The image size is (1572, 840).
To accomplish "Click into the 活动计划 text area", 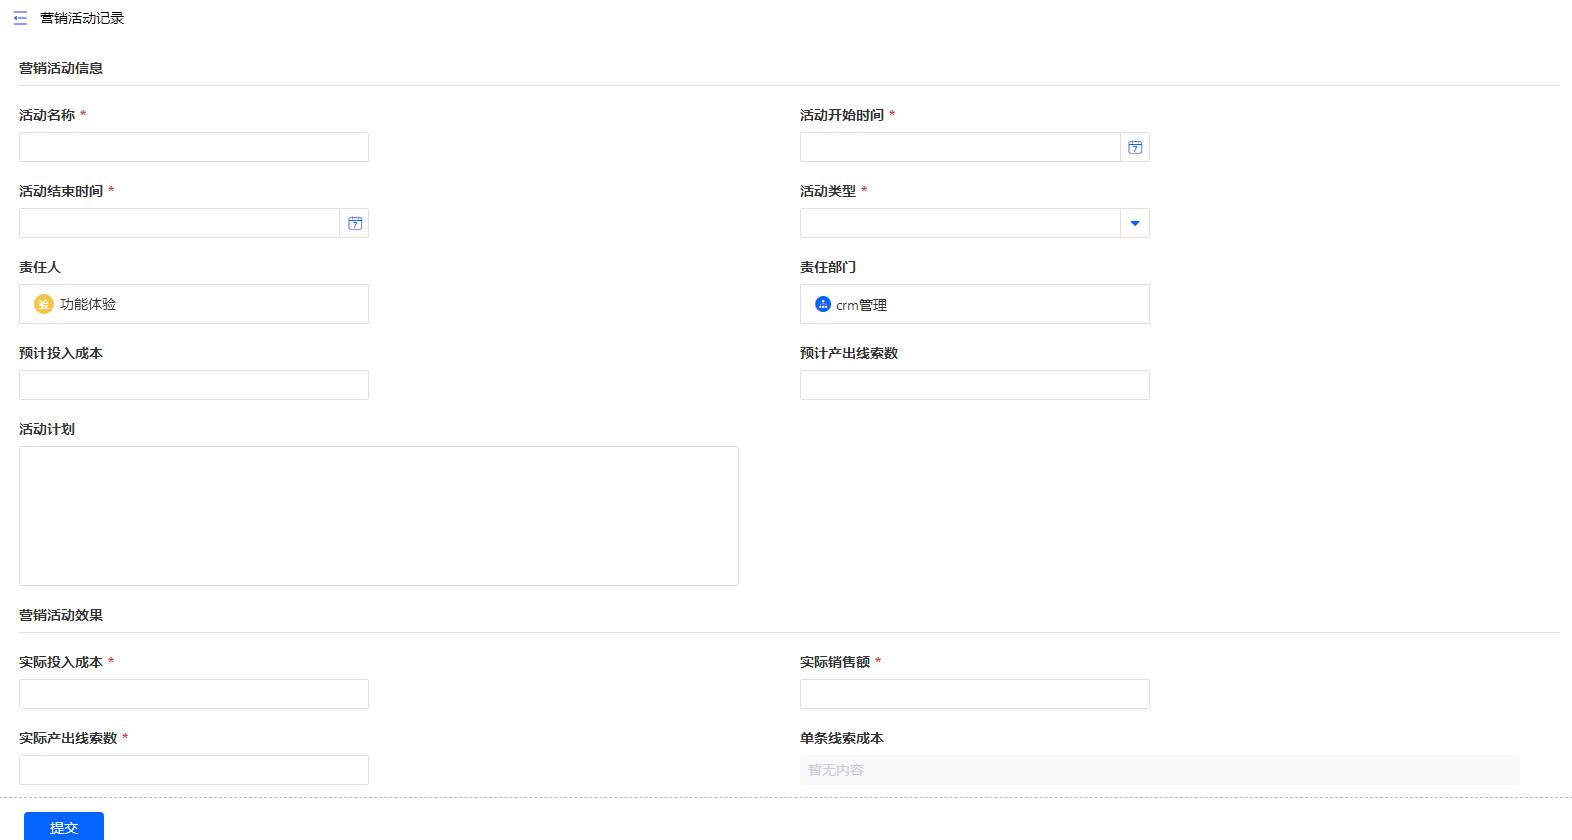I will point(379,516).
